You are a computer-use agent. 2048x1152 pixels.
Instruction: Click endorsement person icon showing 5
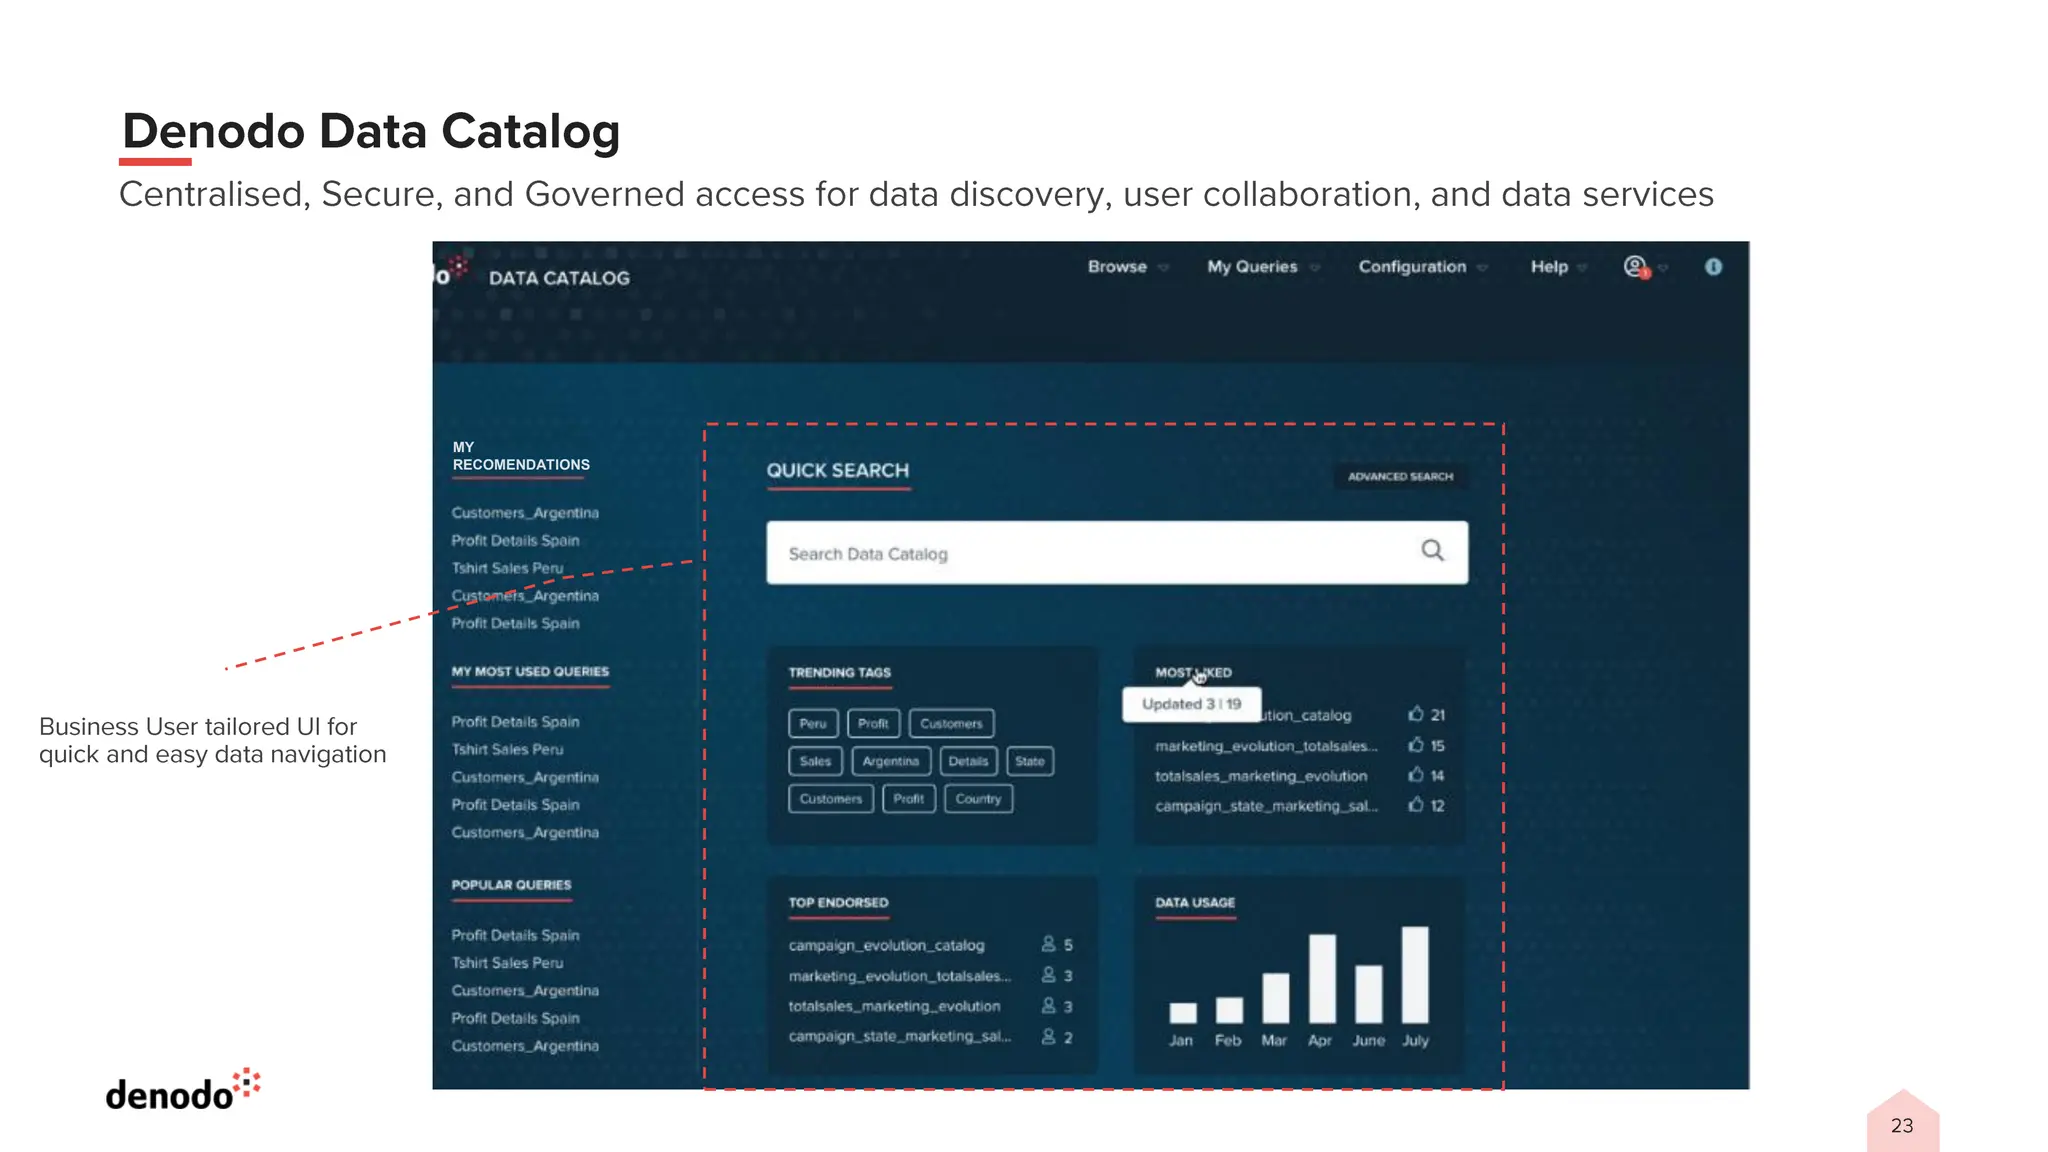(1048, 944)
